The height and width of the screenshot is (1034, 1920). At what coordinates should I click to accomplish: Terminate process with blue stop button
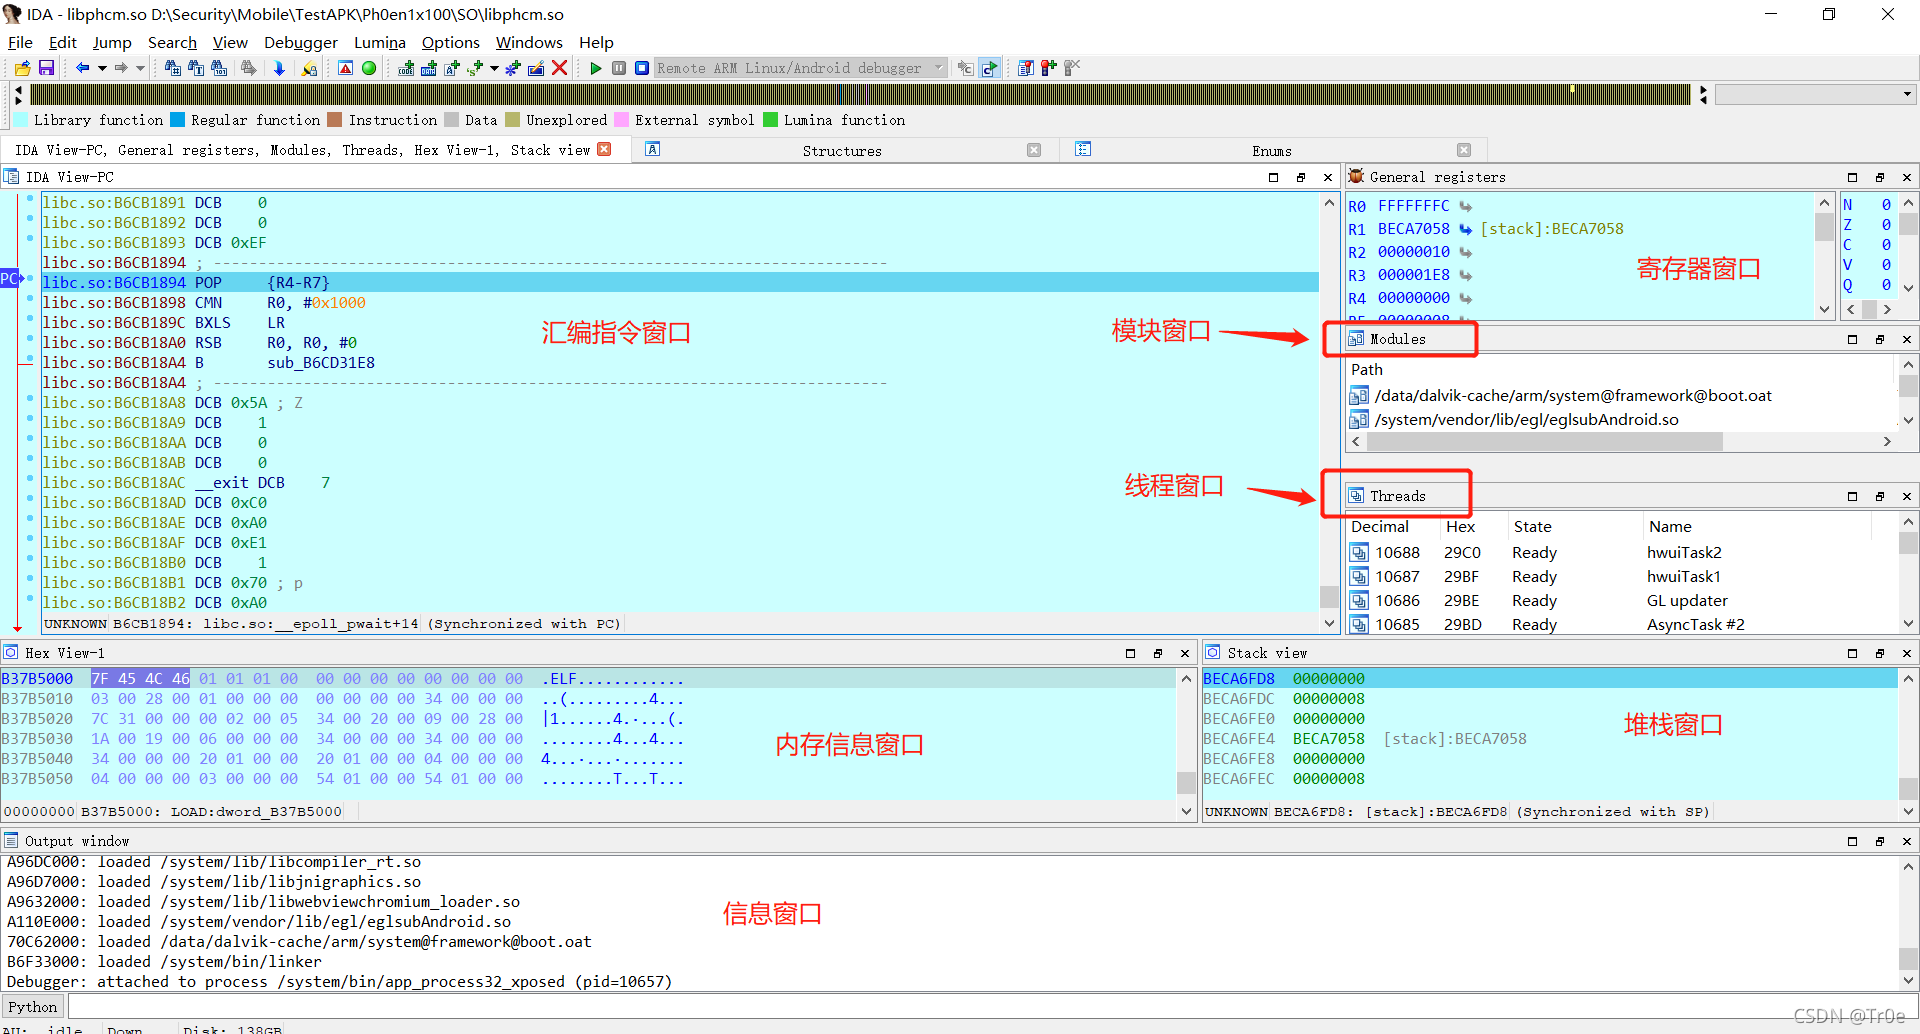click(642, 68)
